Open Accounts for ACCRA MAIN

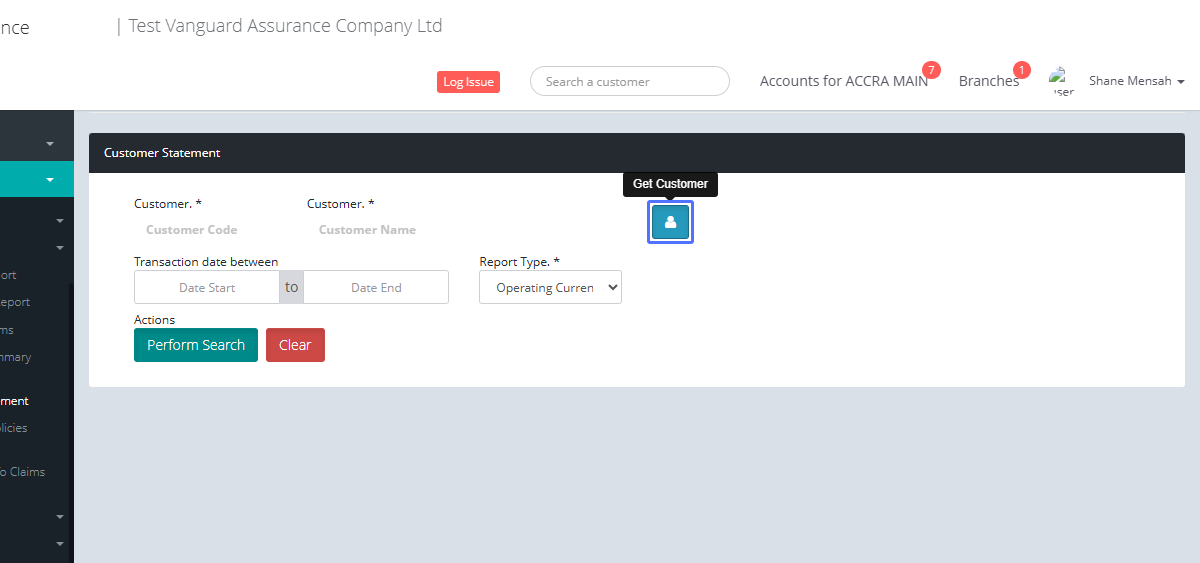tap(843, 81)
